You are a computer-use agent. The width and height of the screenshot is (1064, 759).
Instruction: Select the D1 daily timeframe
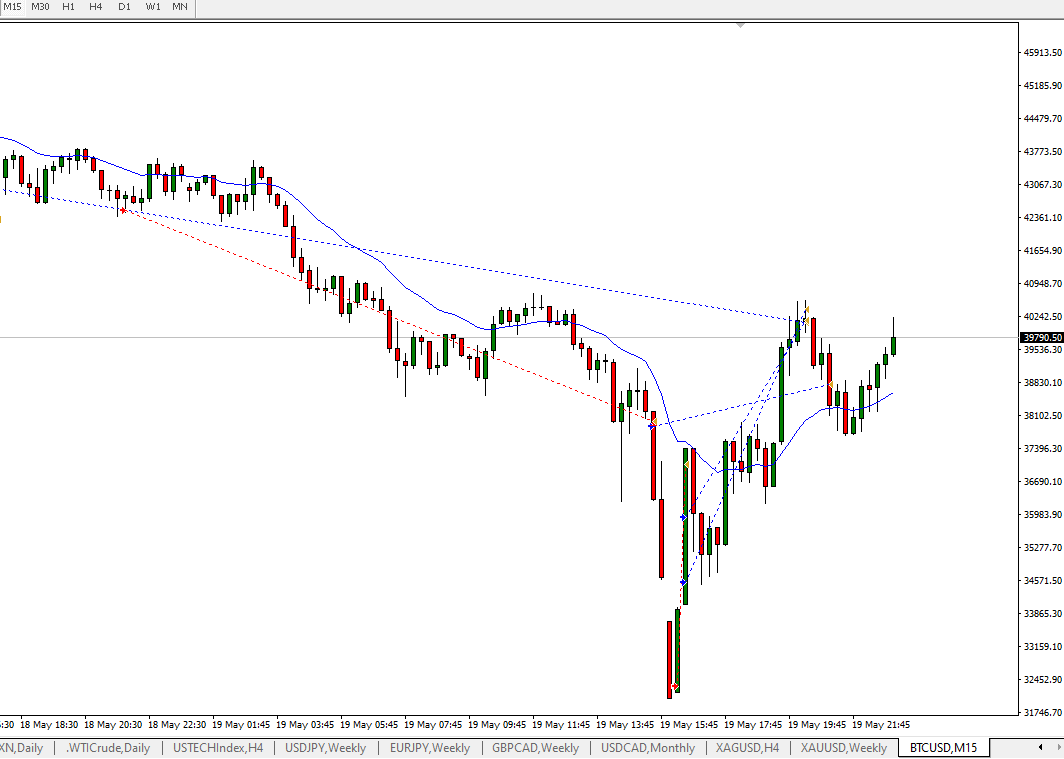(x=124, y=7)
